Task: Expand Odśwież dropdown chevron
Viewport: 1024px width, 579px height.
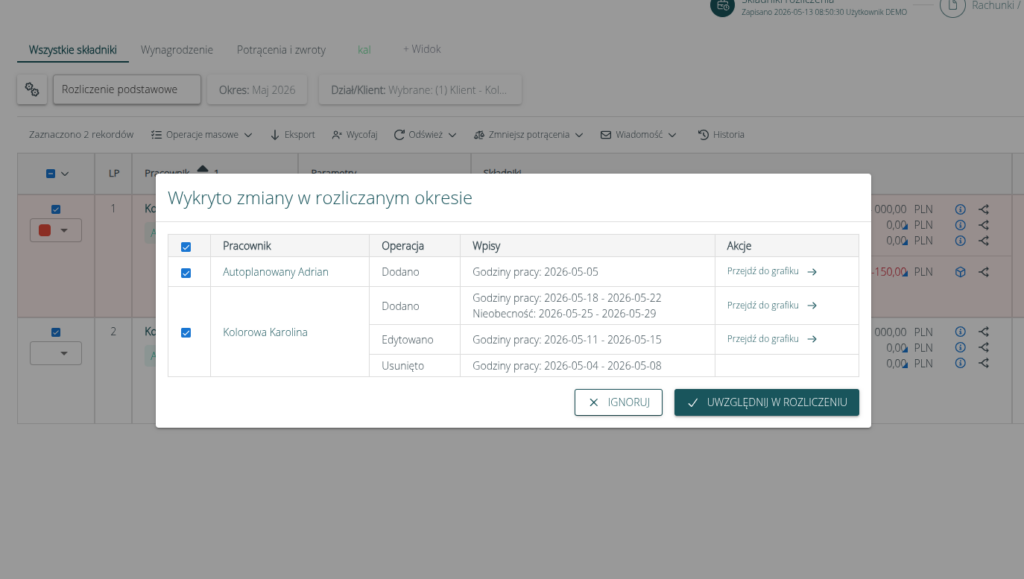Action: pyautogui.click(x=452, y=135)
